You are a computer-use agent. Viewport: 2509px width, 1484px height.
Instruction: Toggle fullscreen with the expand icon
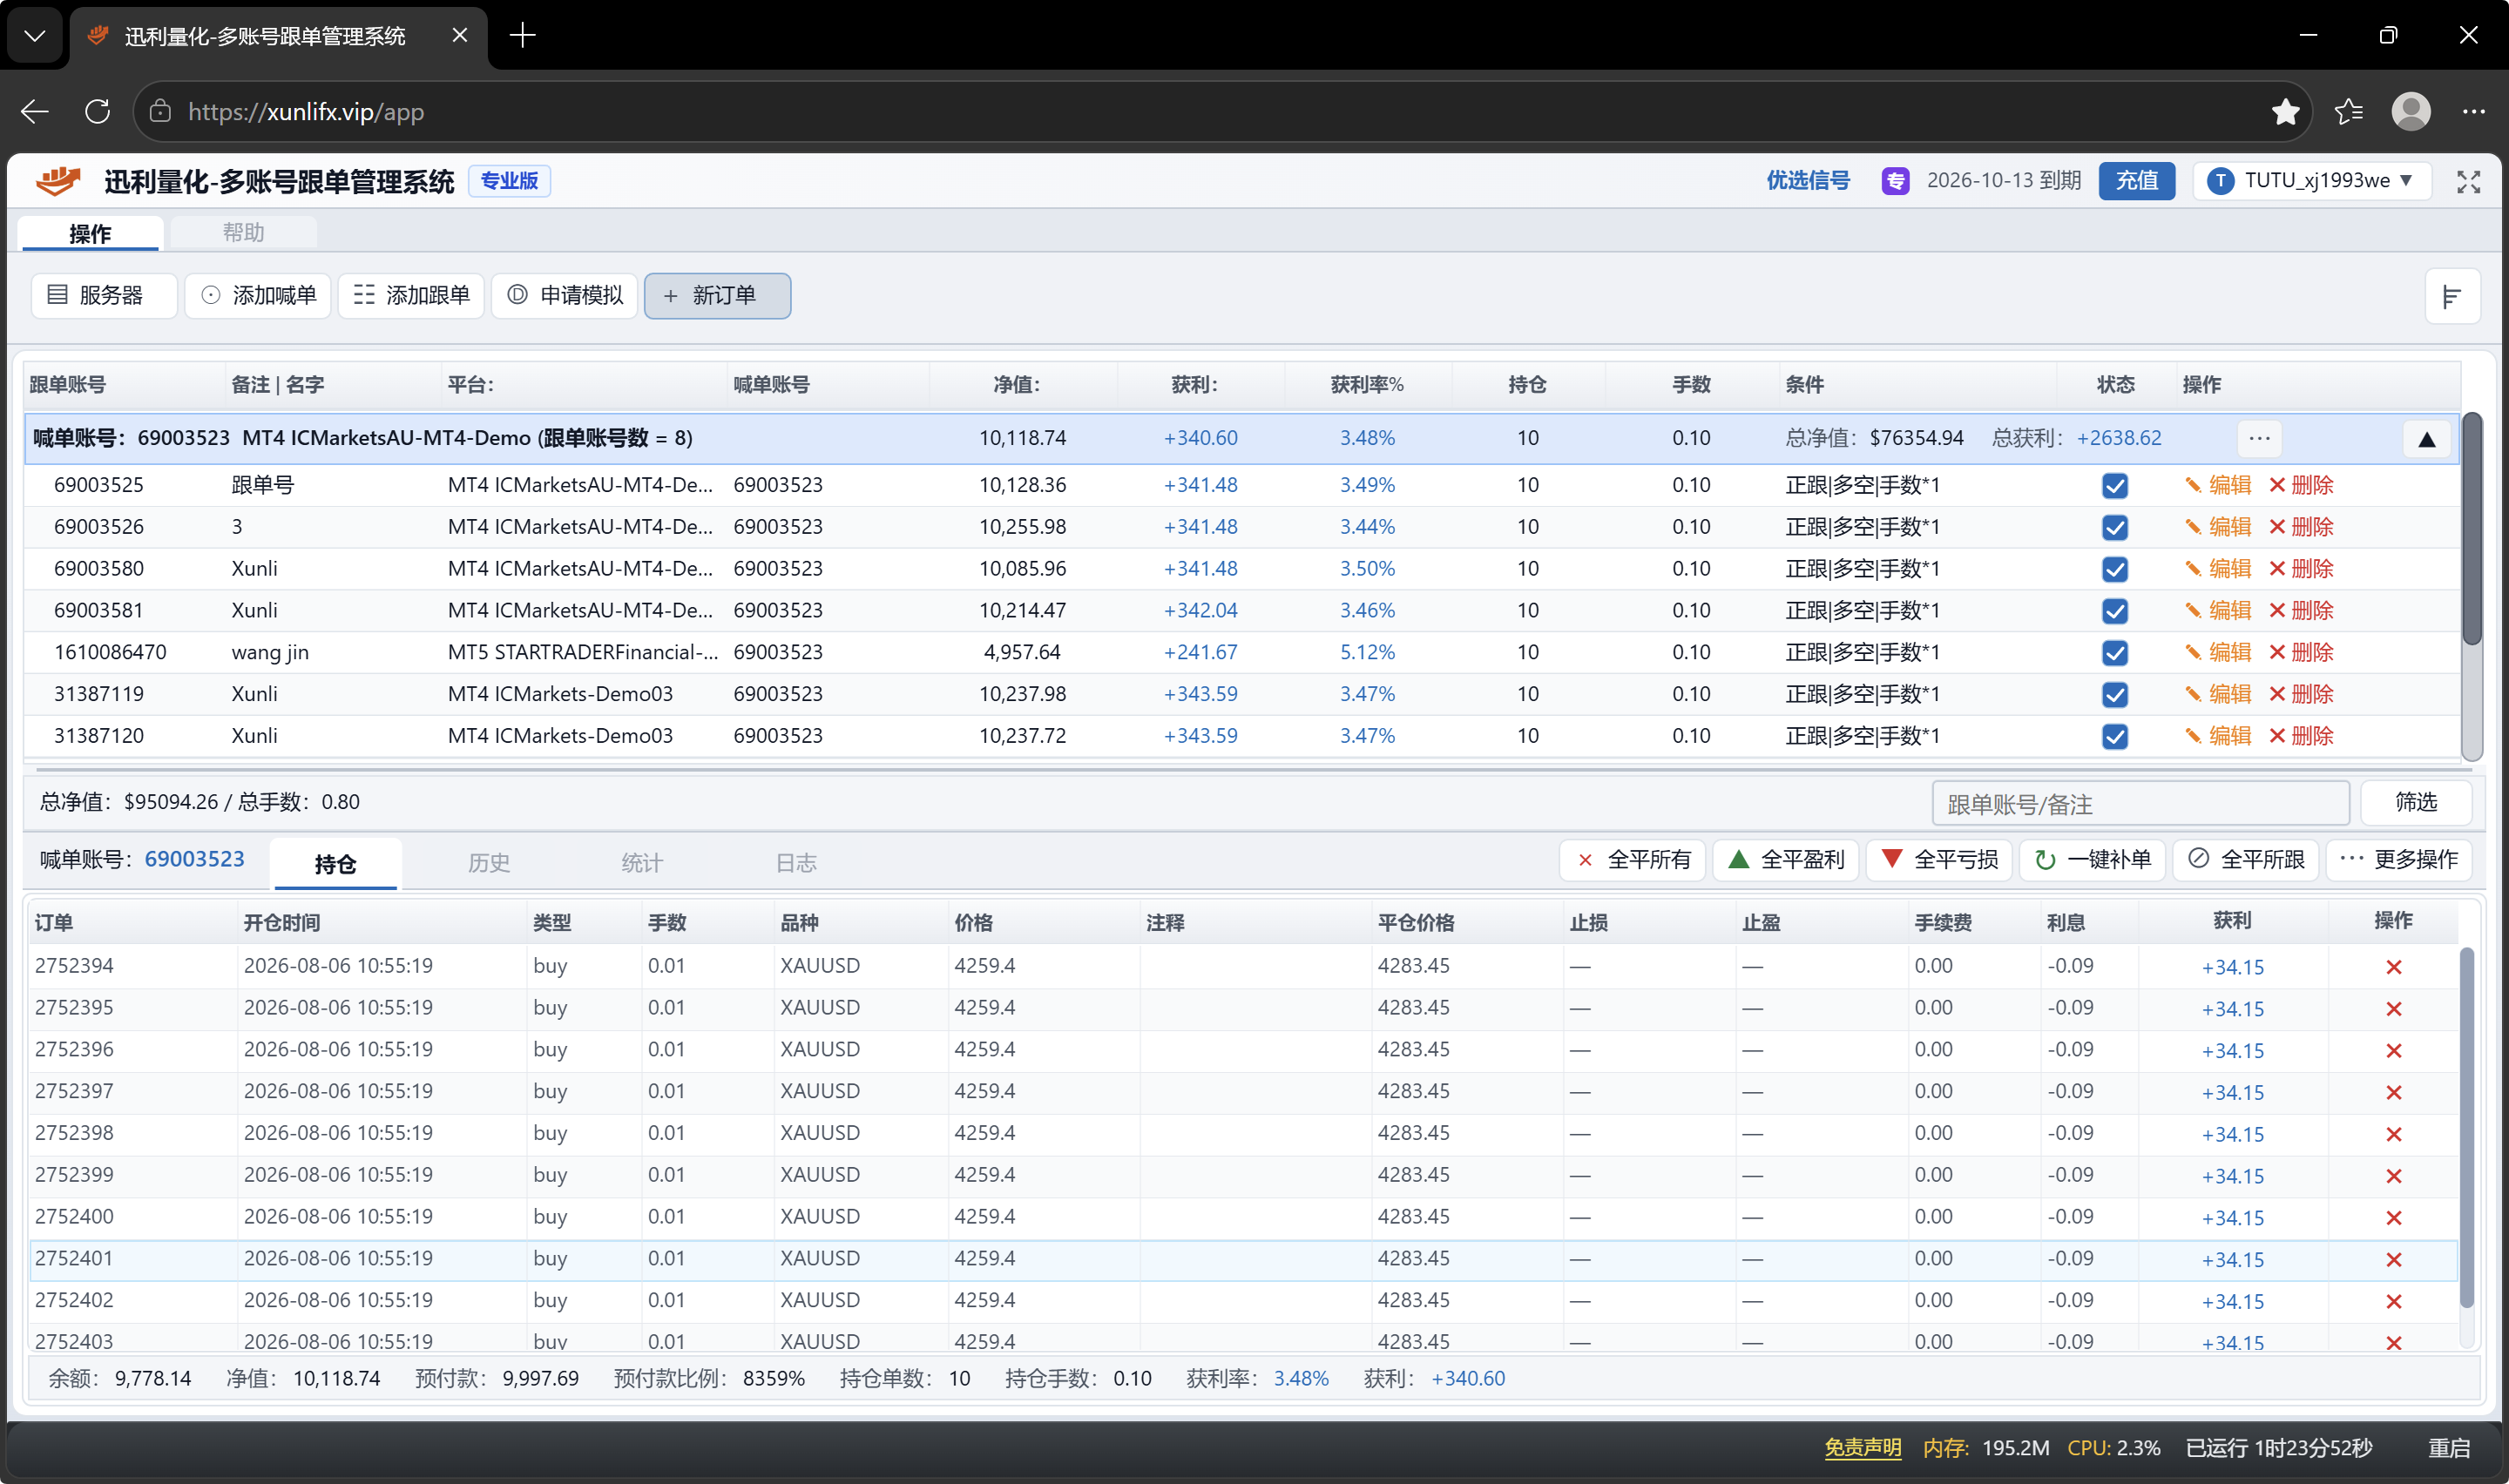coord(2468,181)
